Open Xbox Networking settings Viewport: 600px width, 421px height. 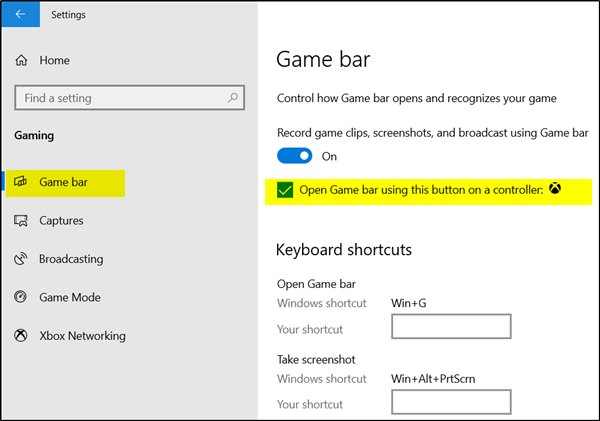[82, 335]
